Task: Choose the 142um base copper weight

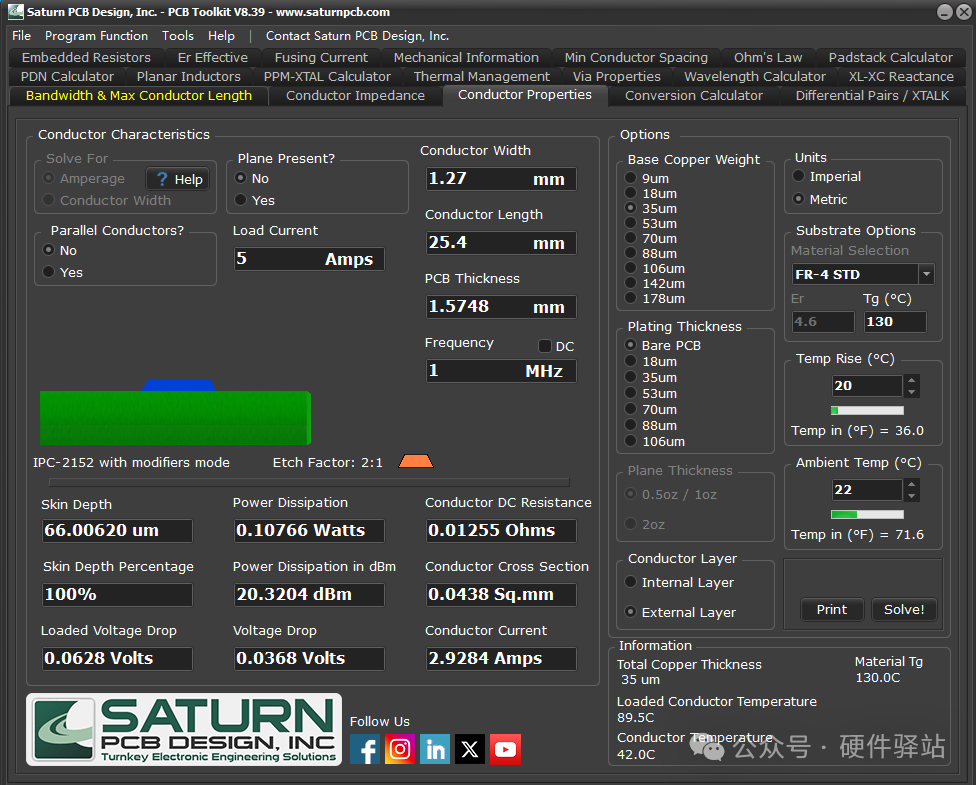Action: pyautogui.click(x=631, y=283)
